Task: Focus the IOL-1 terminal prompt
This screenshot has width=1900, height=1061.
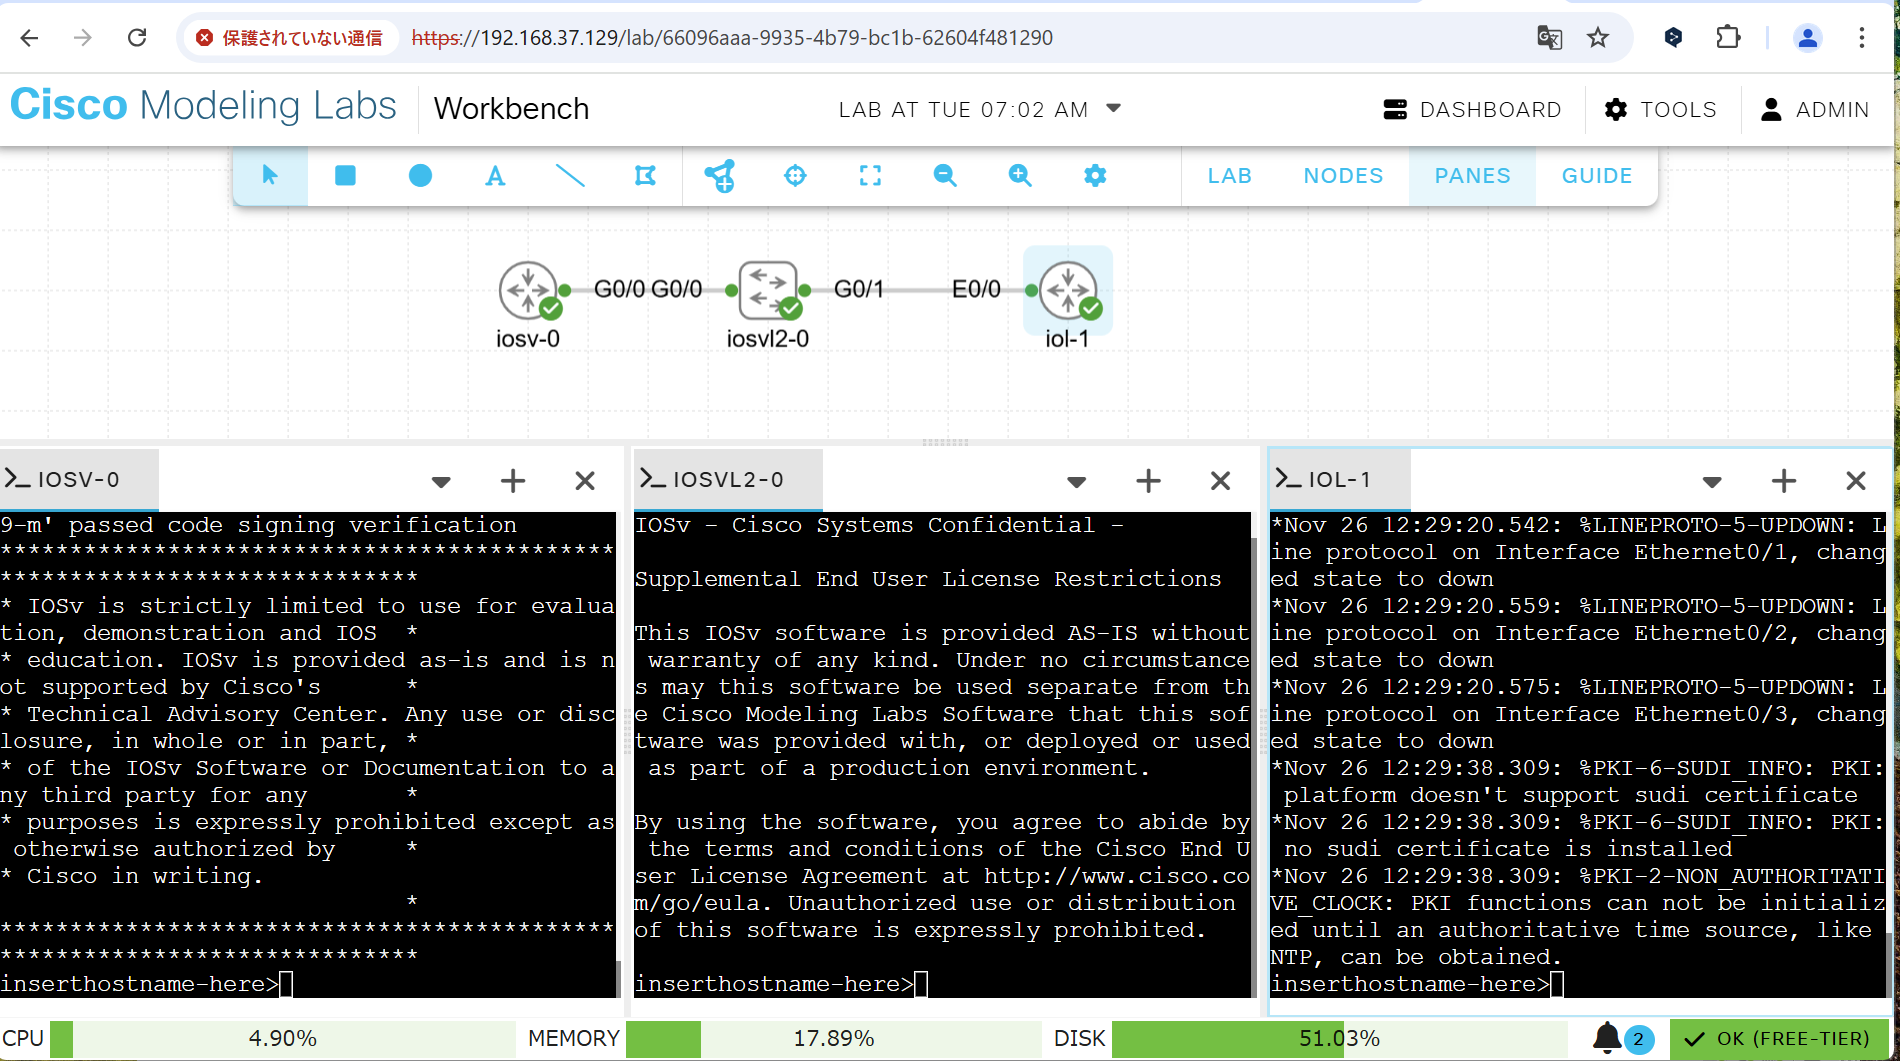Action: (x=1417, y=985)
